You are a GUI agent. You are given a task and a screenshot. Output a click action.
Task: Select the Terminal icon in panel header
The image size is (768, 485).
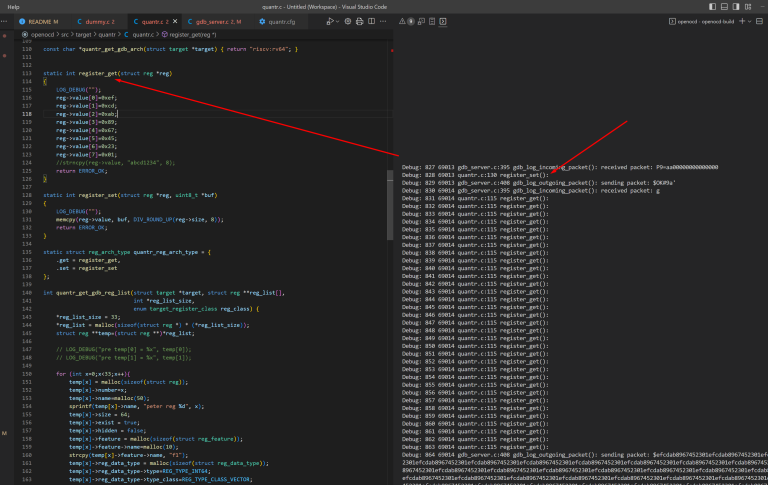pos(443,22)
